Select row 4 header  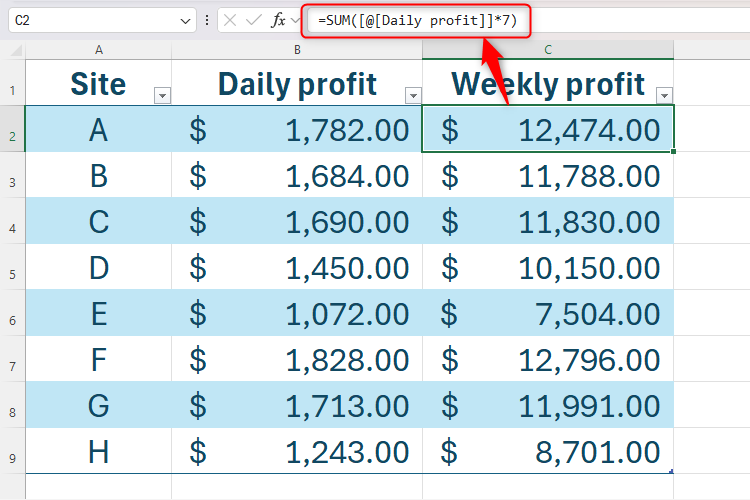pos(12,221)
